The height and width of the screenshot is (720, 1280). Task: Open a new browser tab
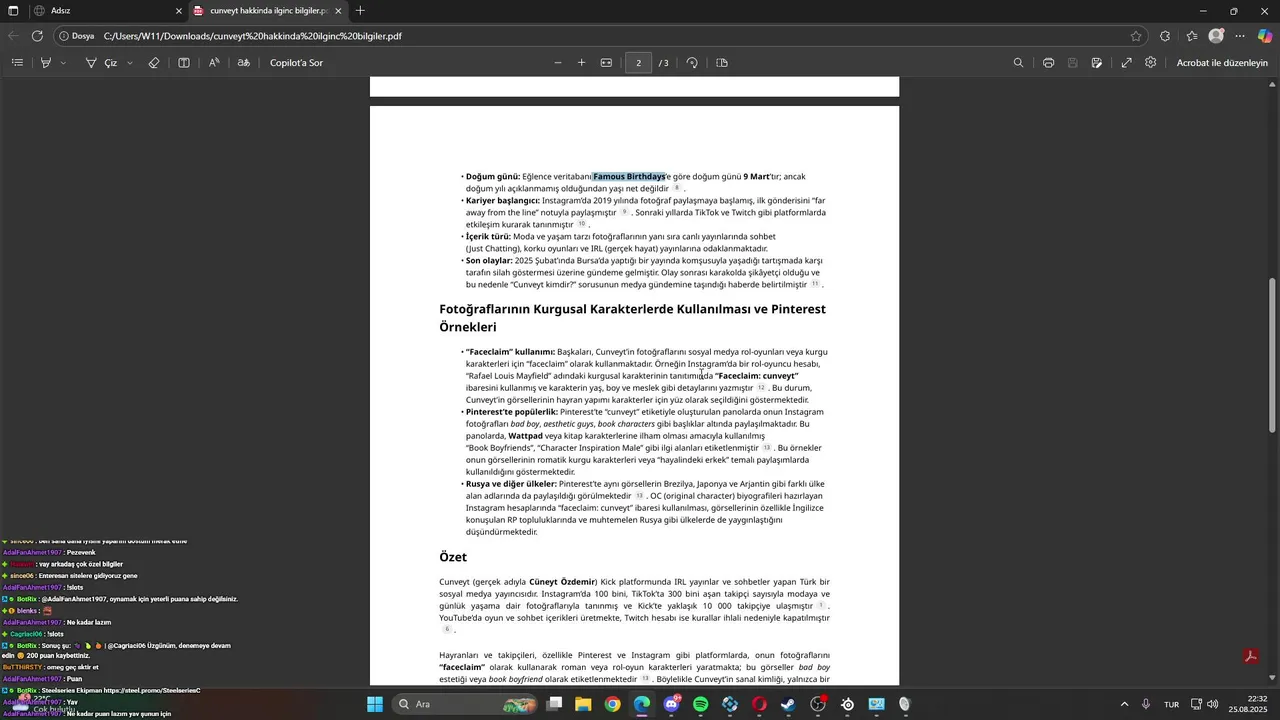click(x=360, y=11)
